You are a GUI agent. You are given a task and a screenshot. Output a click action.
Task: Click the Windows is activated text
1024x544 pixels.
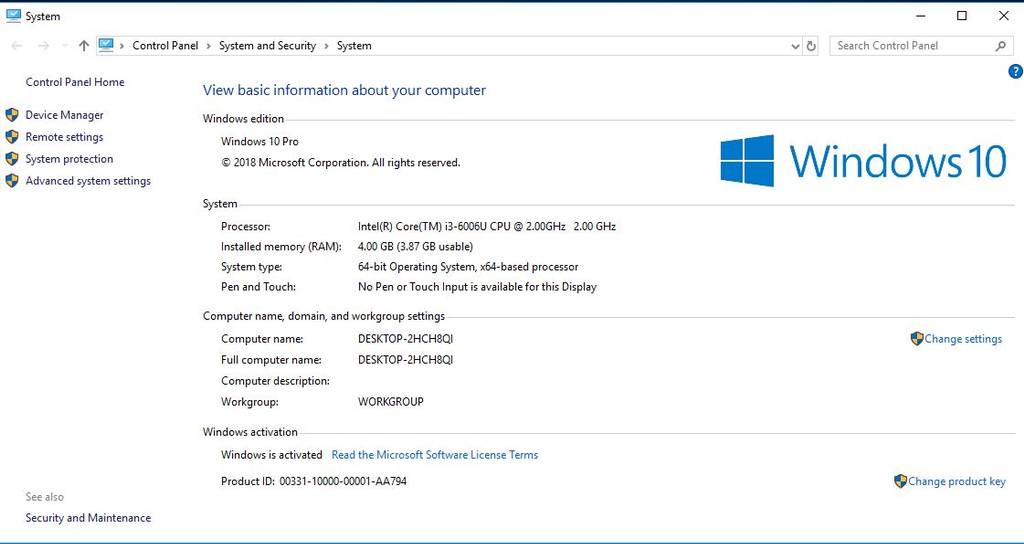[x=272, y=455]
